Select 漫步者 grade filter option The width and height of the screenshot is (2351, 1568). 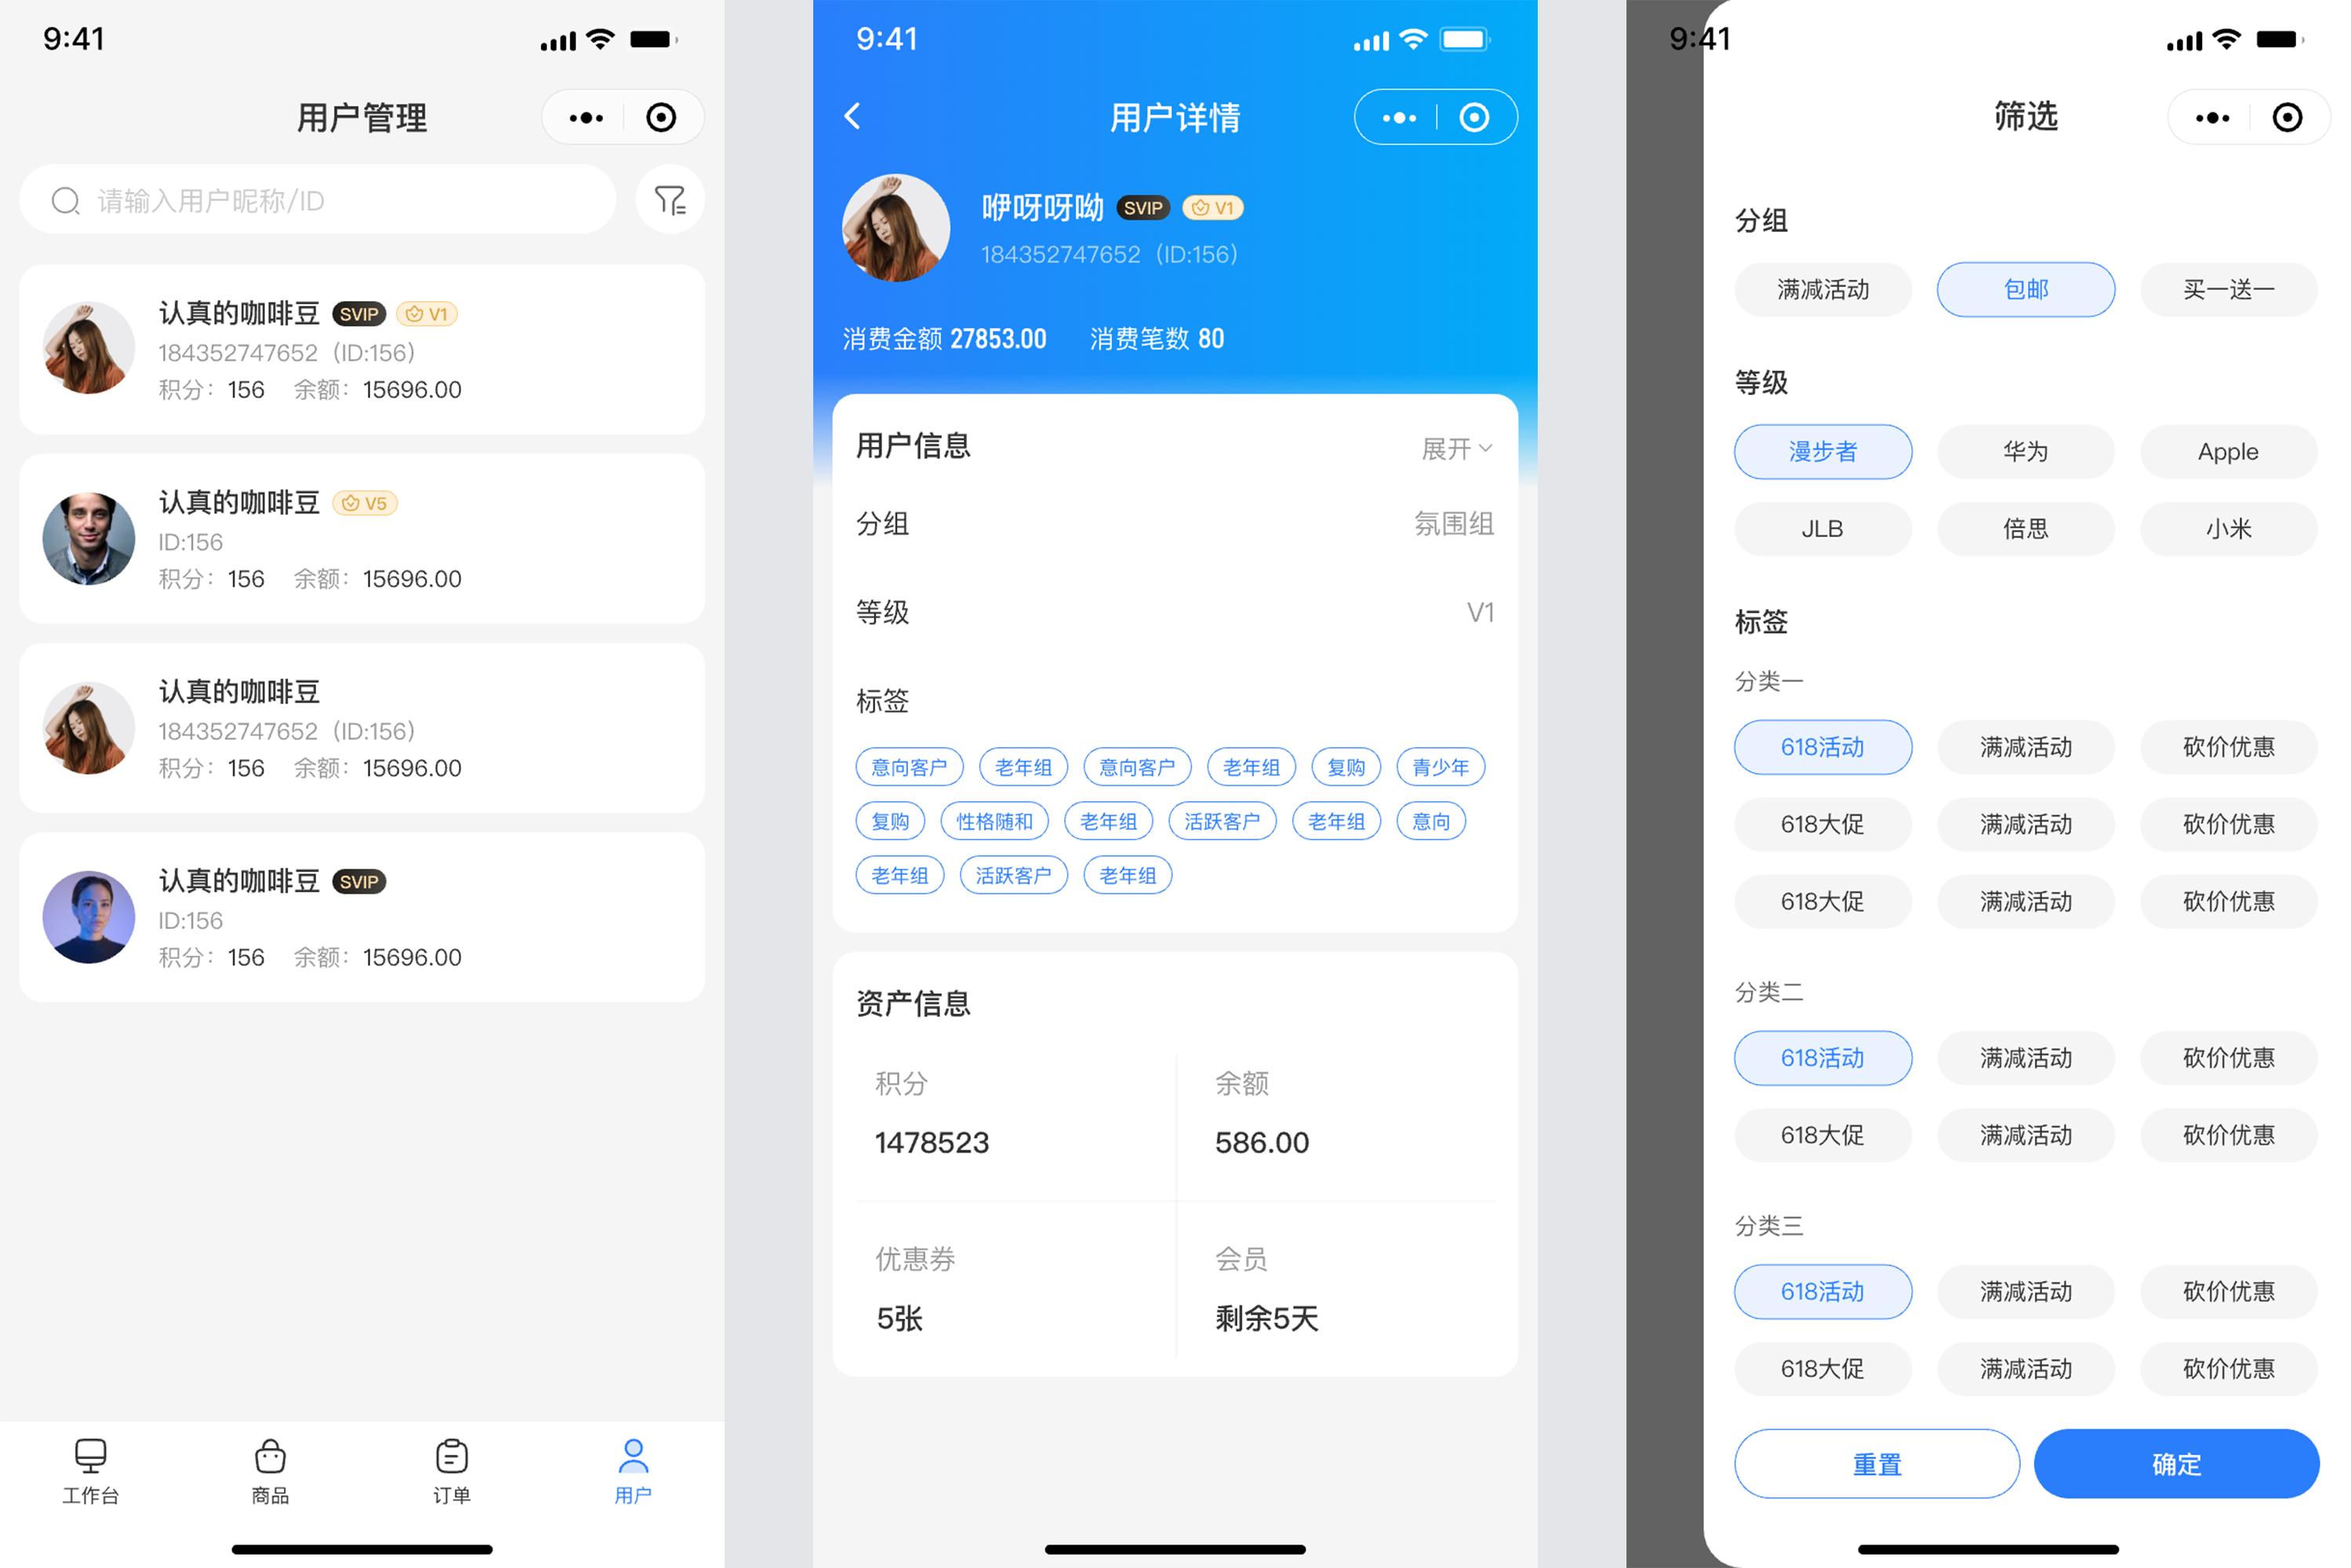click(1822, 452)
